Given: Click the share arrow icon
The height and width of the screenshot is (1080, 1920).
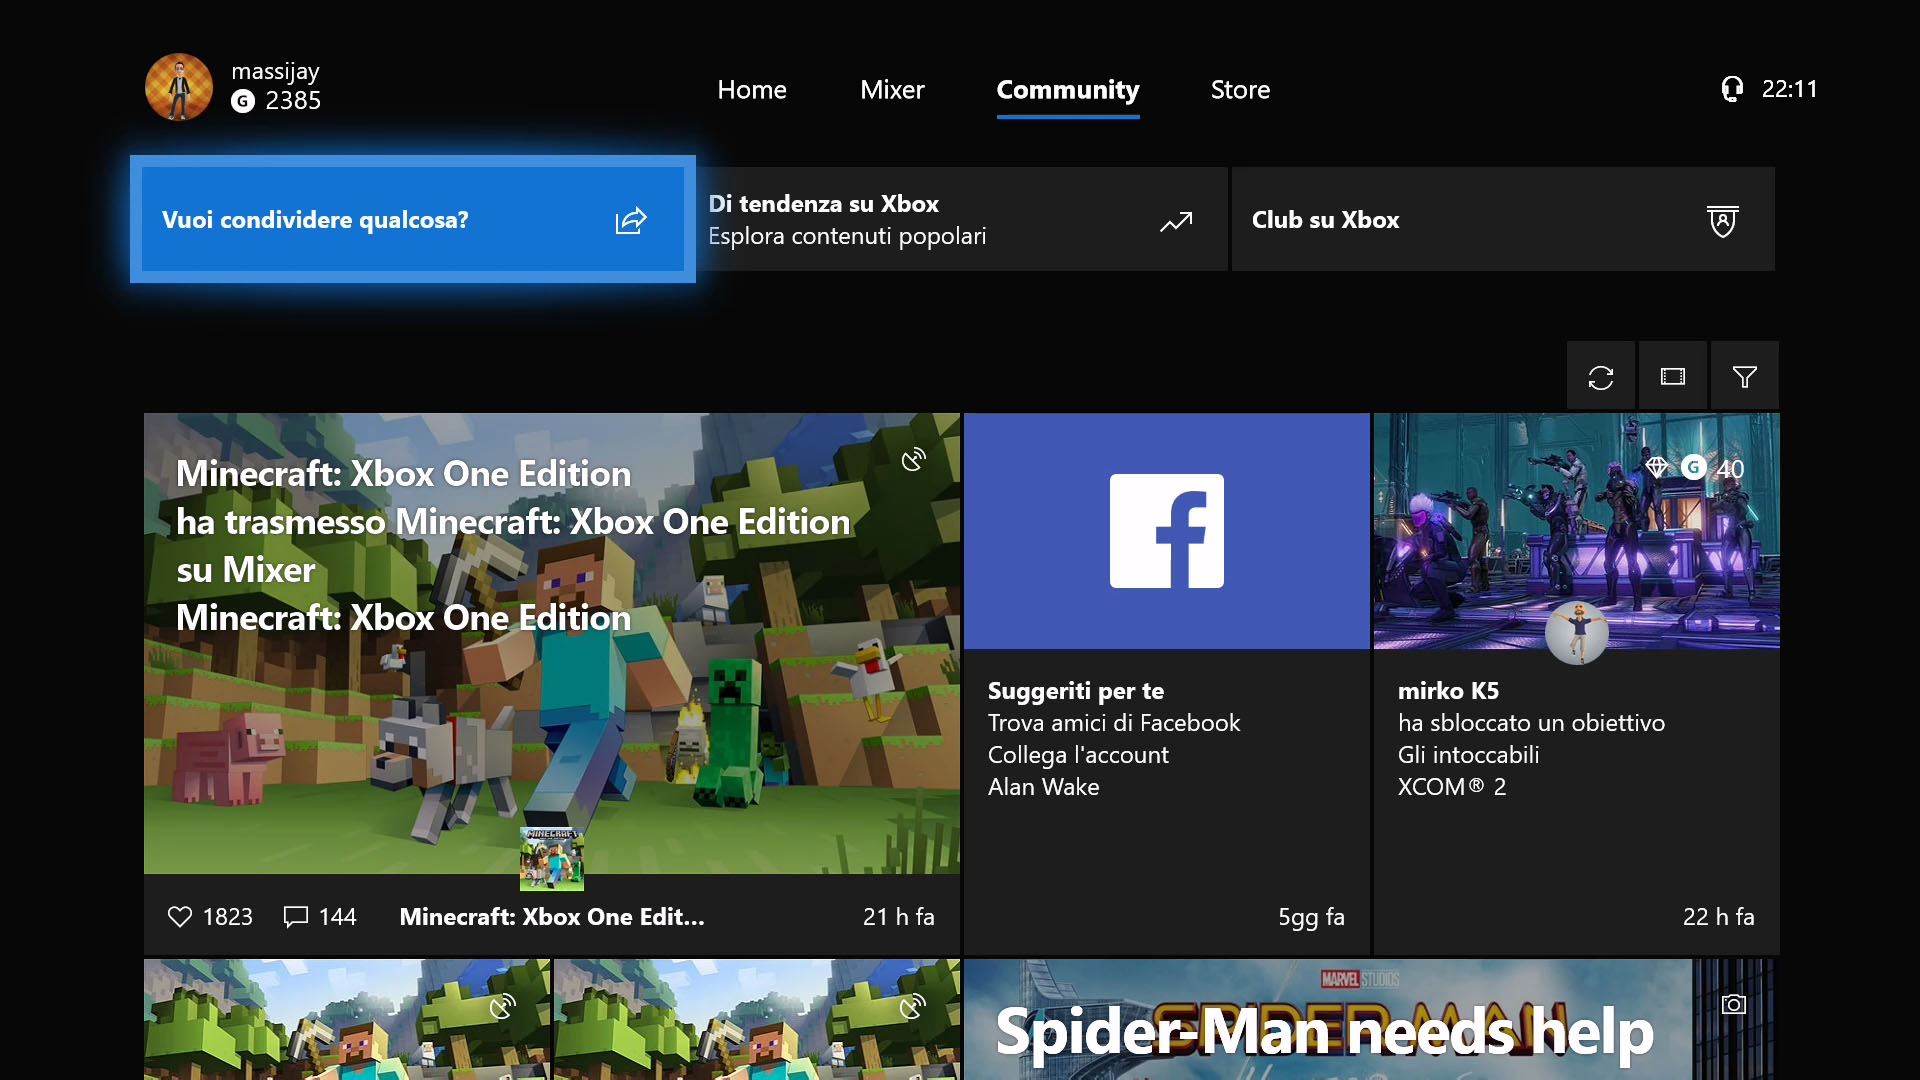Looking at the screenshot, I should pyautogui.click(x=631, y=220).
